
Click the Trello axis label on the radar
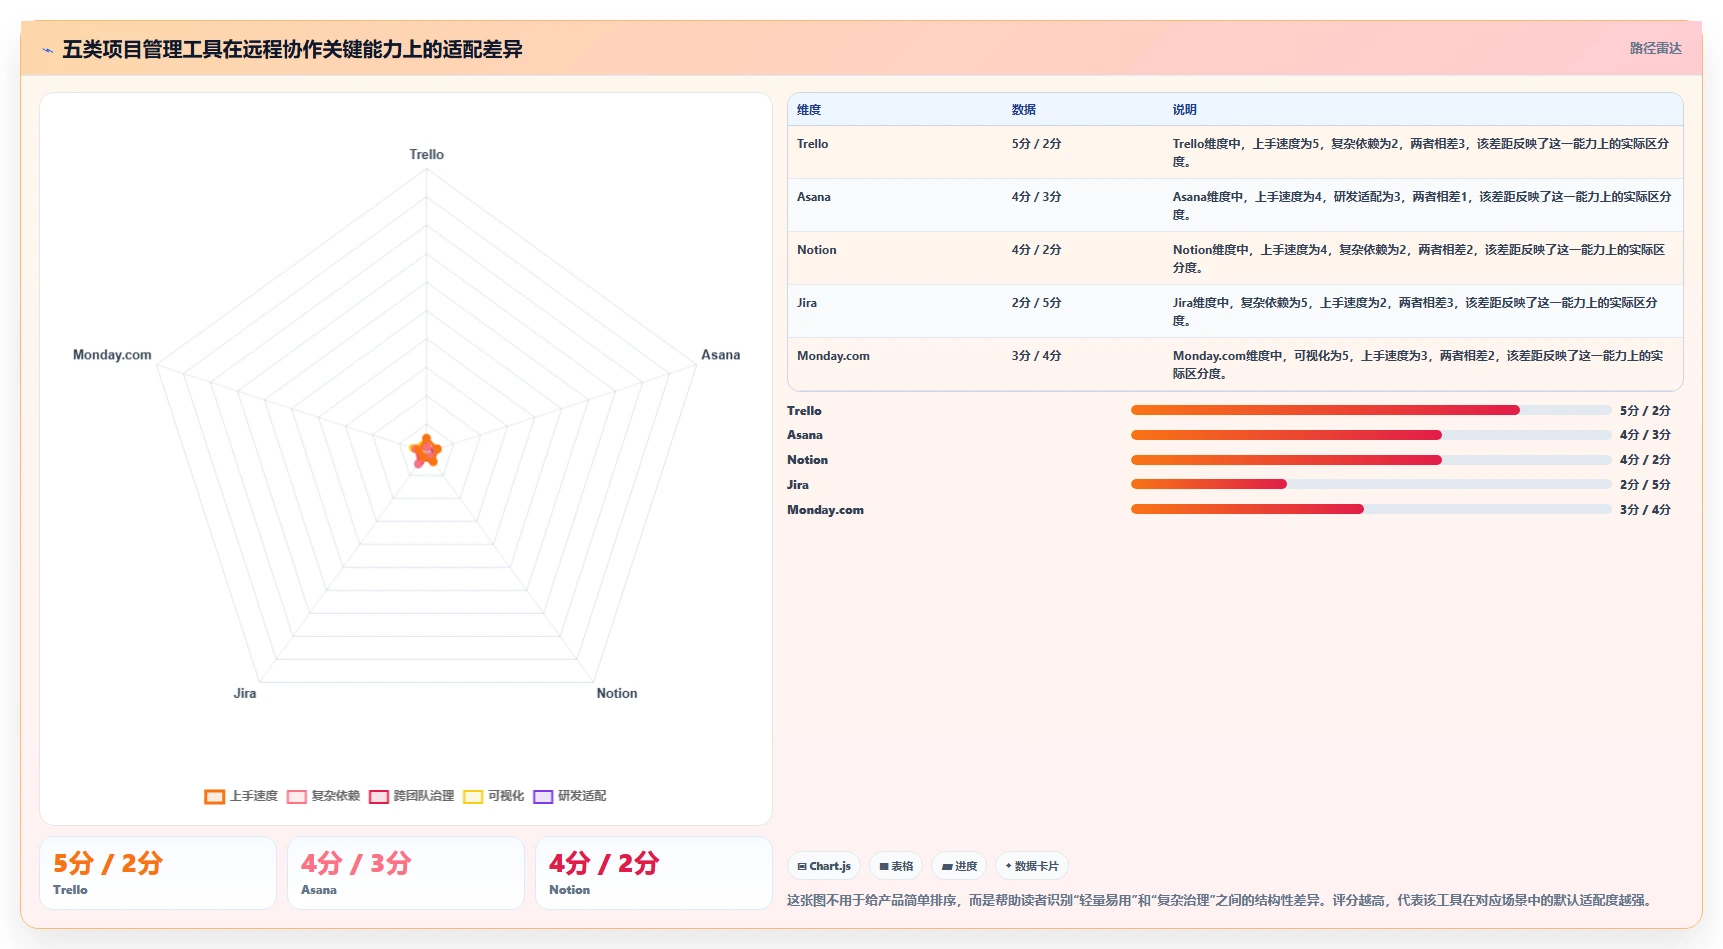[426, 154]
